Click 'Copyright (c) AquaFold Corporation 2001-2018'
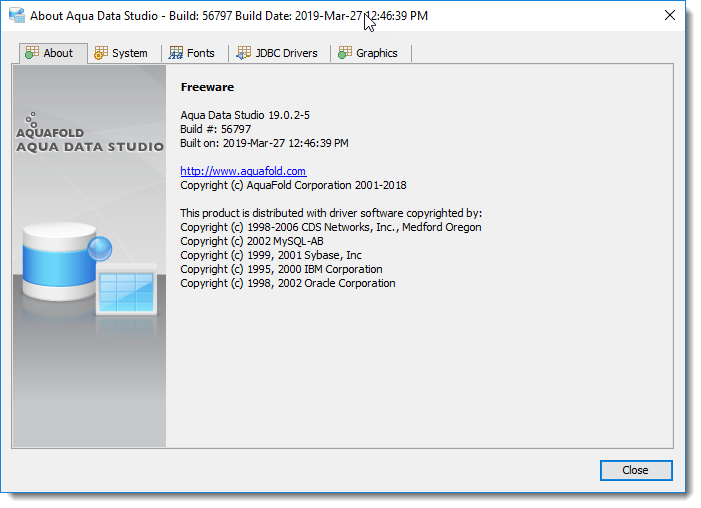701x508 pixels. [293, 185]
